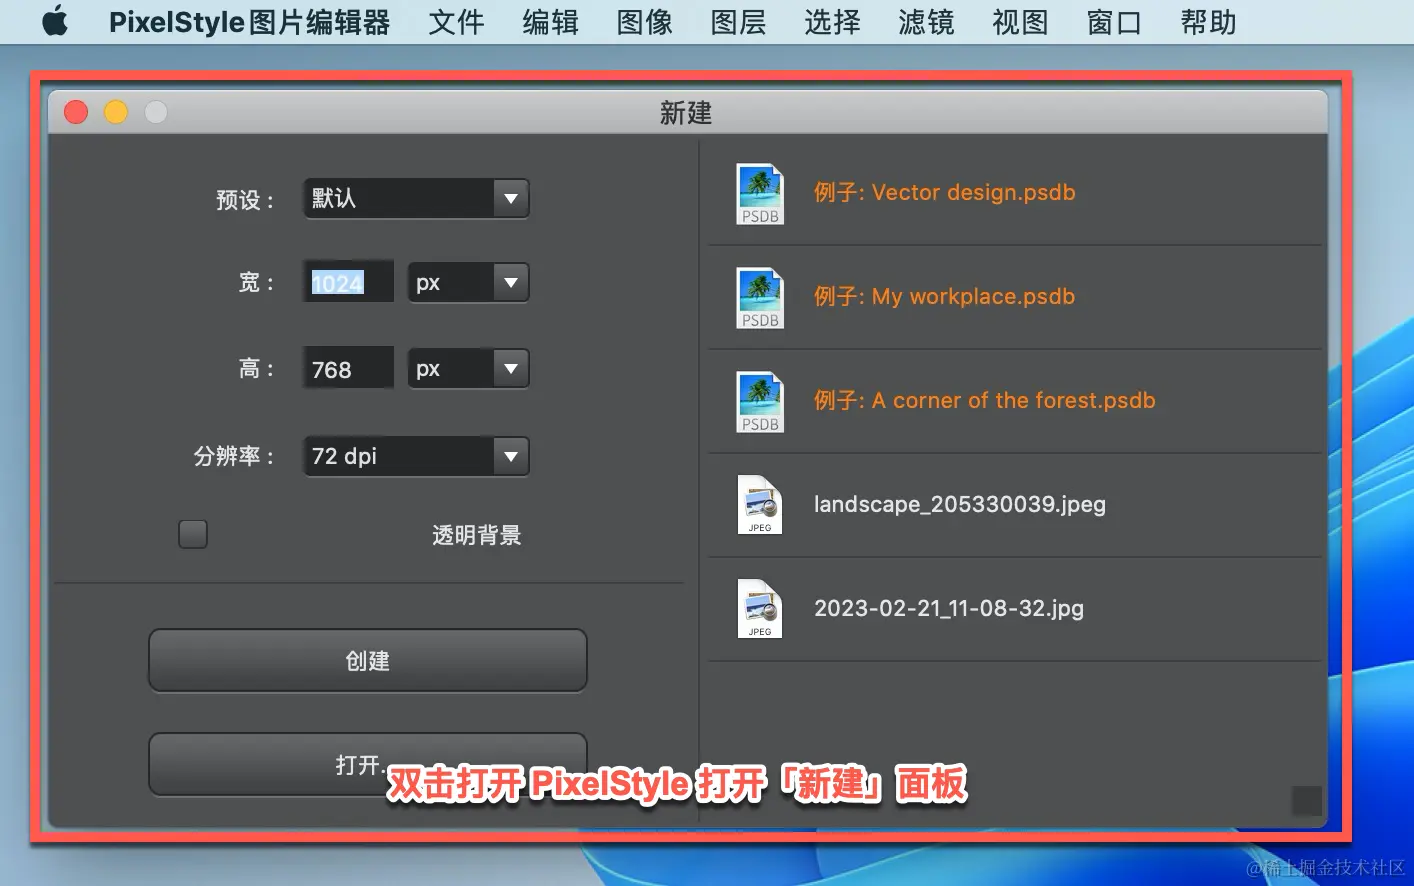Click the A corner of the forest.psdb icon

(760, 402)
